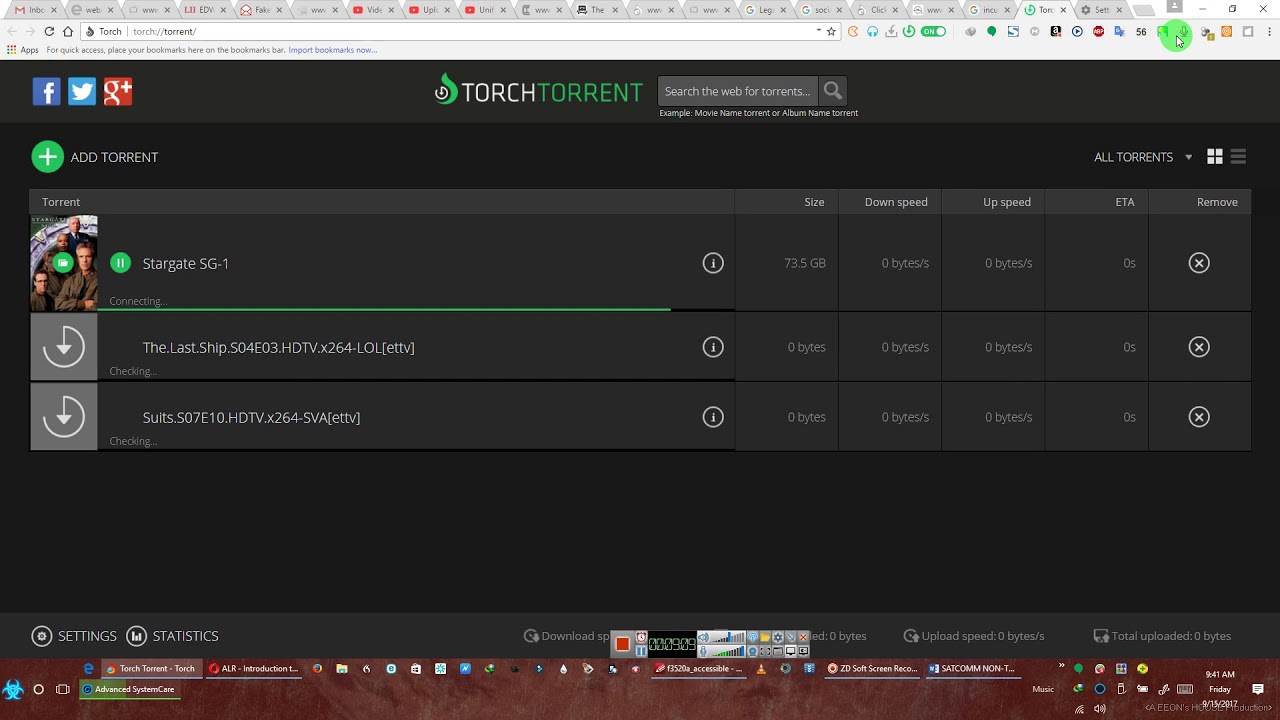The width and height of the screenshot is (1280, 720).
Task: Open the All Torrents filter dropdown
Action: pos(1143,157)
